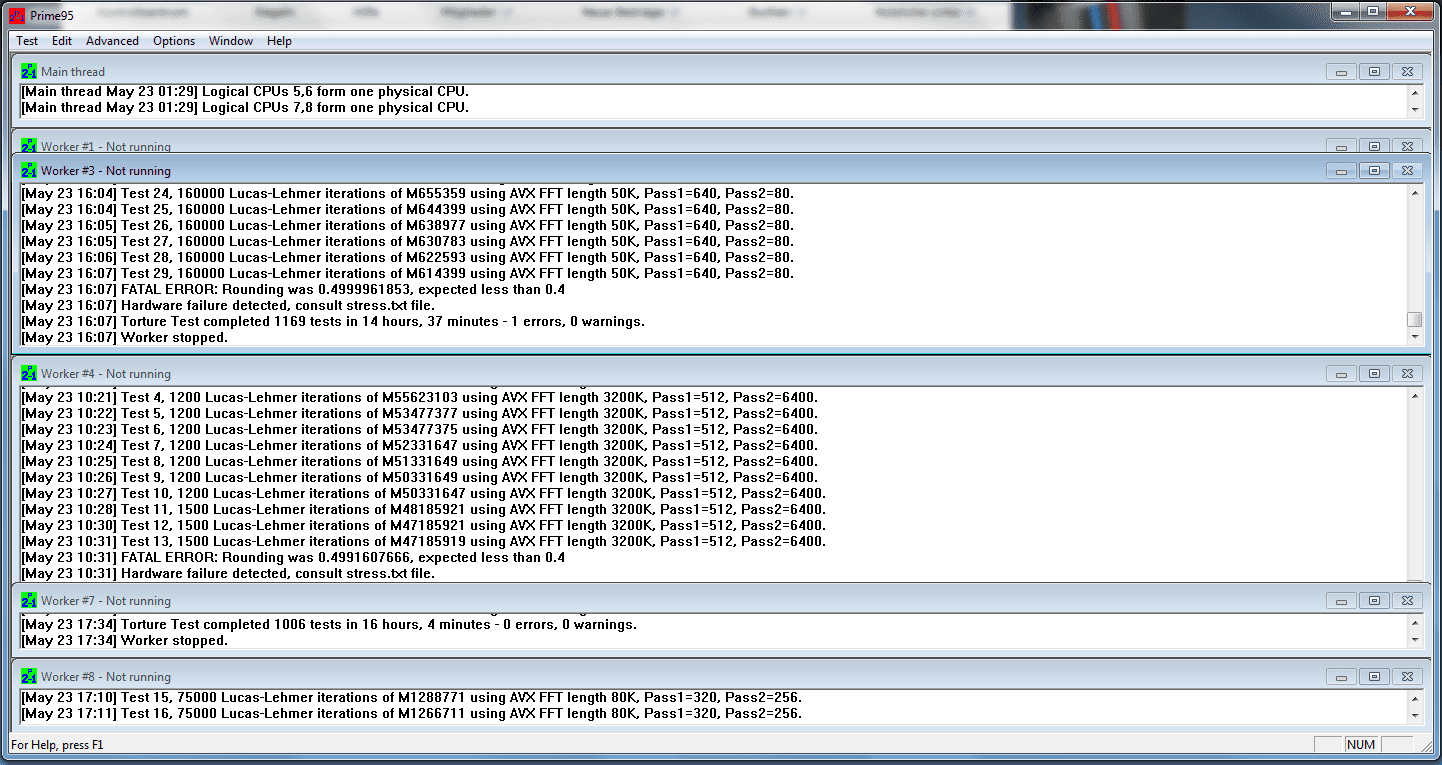Open the Advanced menu

coord(112,41)
